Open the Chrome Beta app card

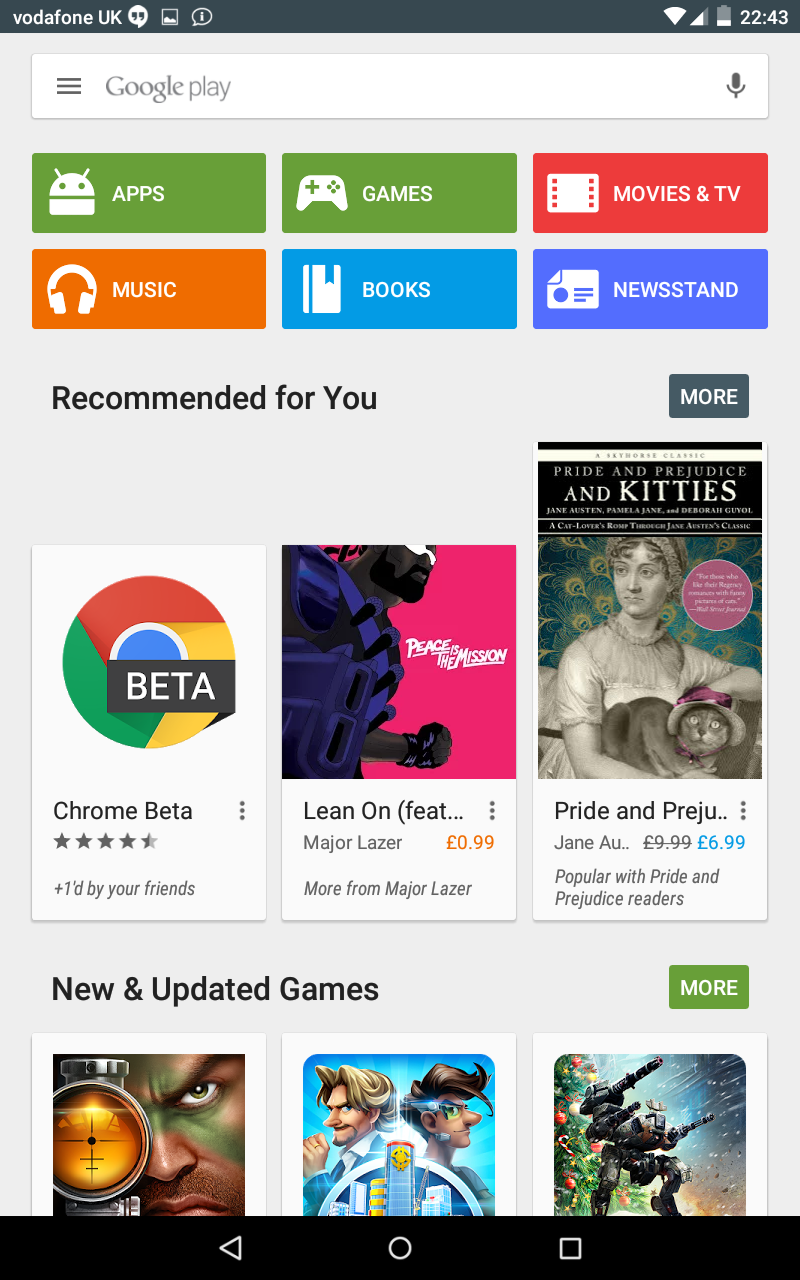coord(149,732)
